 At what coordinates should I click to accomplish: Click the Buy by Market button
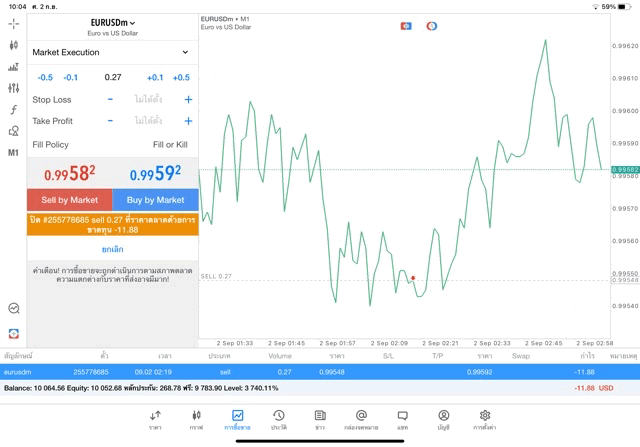156,200
